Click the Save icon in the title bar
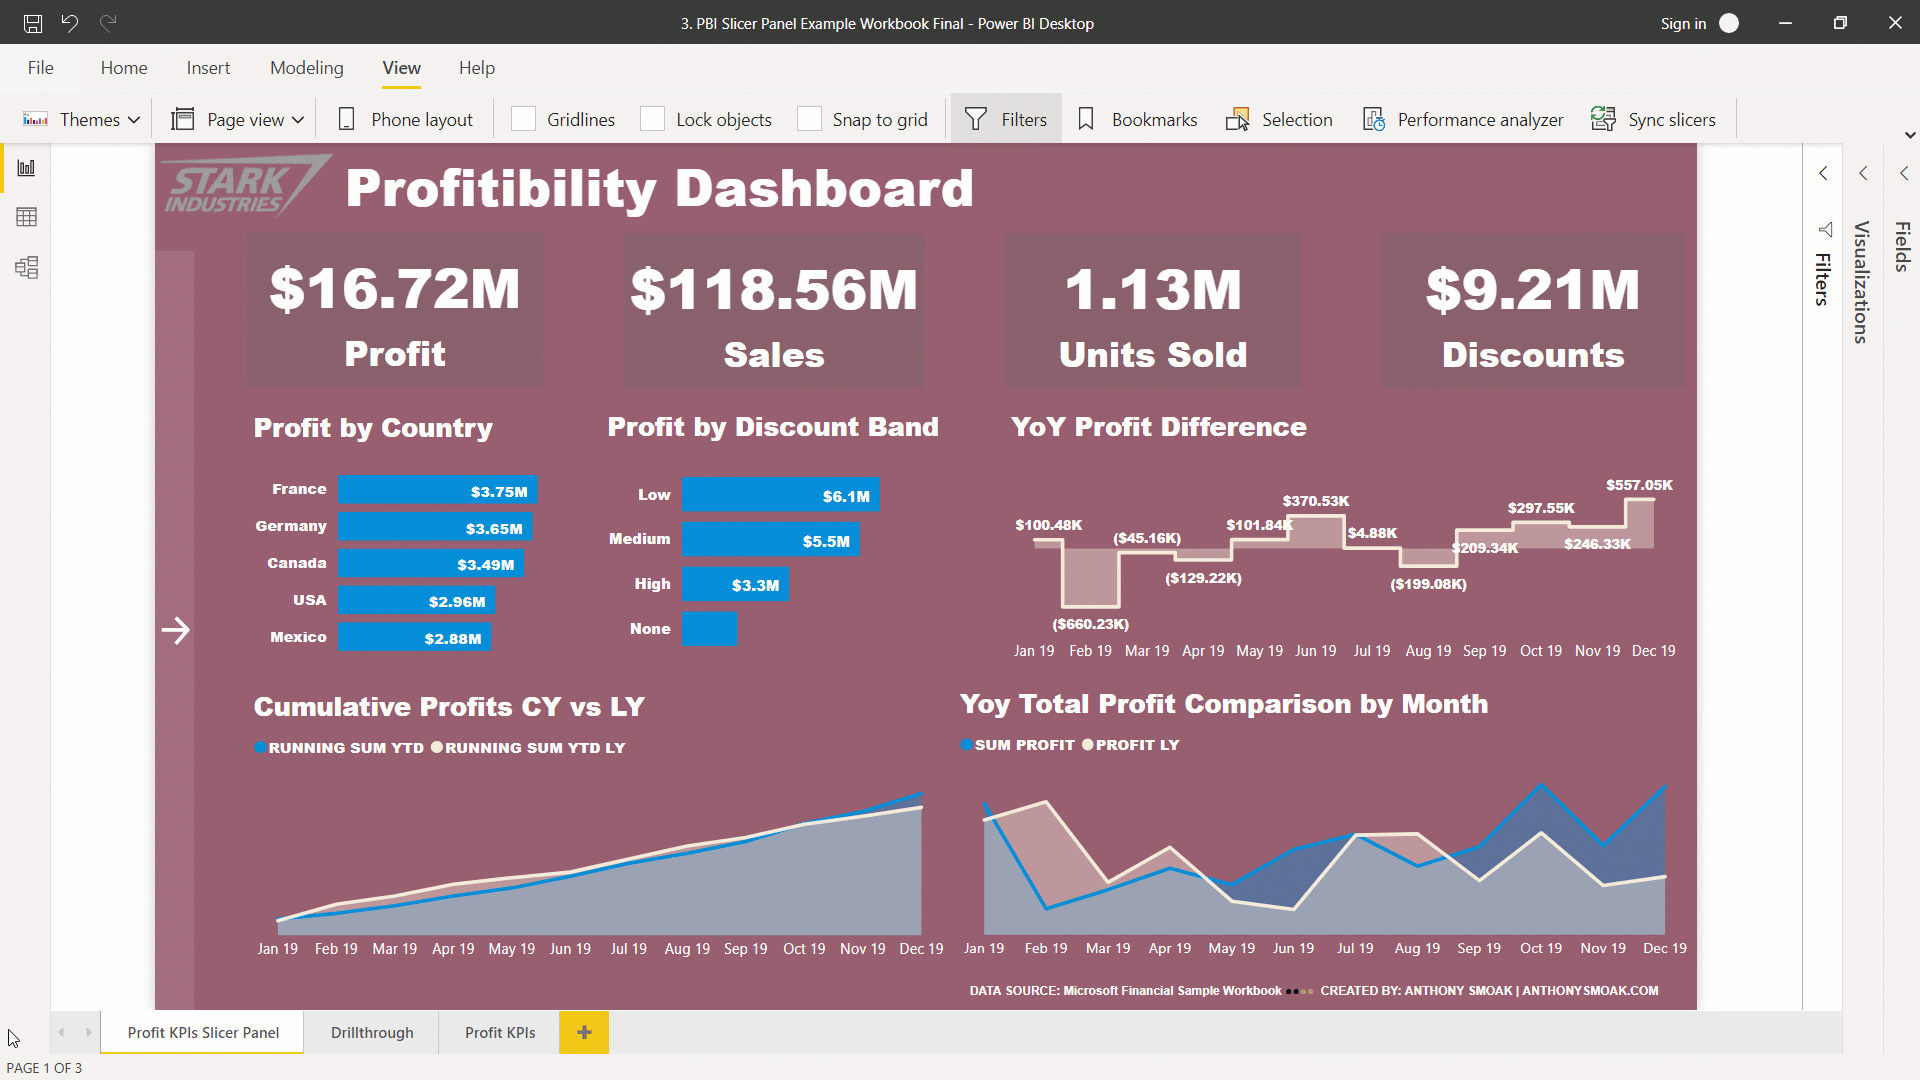 pyautogui.click(x=32, y=23)
